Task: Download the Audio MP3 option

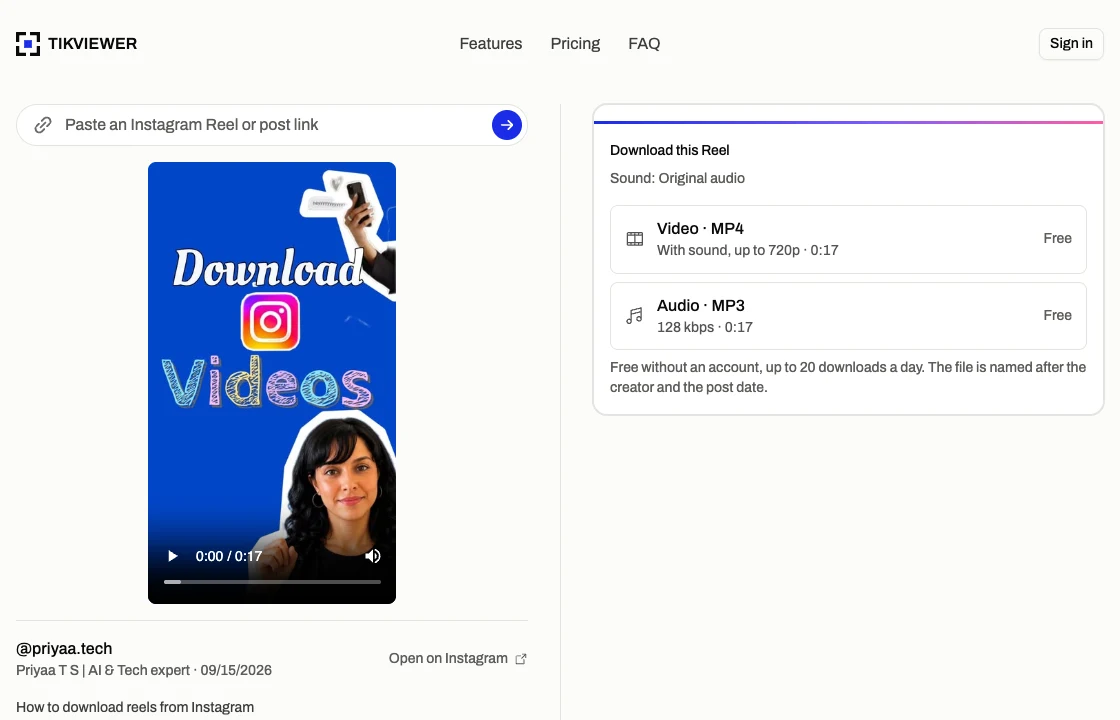Action: click(x=848, y=316)
